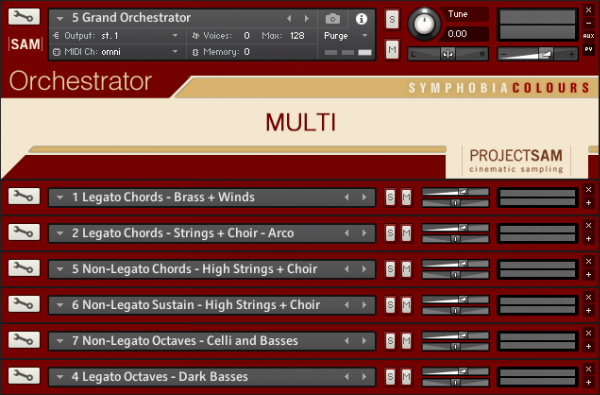The width and height of the screenshot is (600, 395).
Task: Minimize the Grand Orchestrator header view
Action: coord(589,23)
